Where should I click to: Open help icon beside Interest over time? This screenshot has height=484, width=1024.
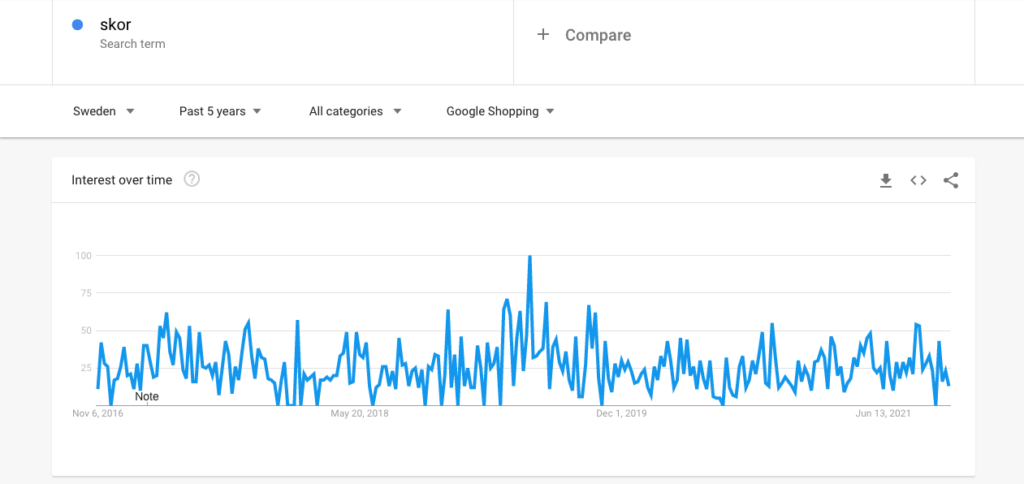click(191, 179)
